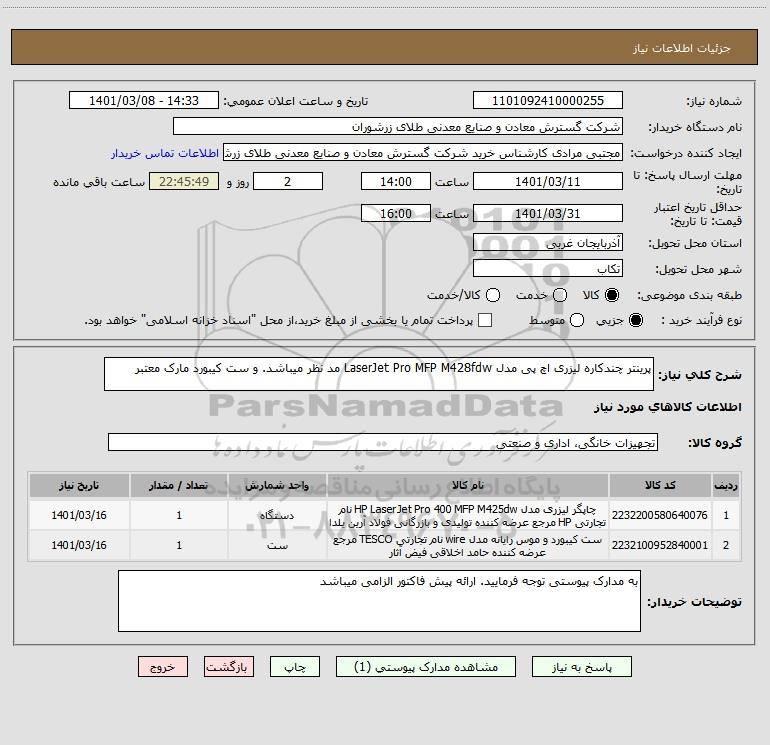Click the واحد شمارش column header
The width and height of the screenshot is (770, 745).
pyautogui.click(x=277, y=486)
